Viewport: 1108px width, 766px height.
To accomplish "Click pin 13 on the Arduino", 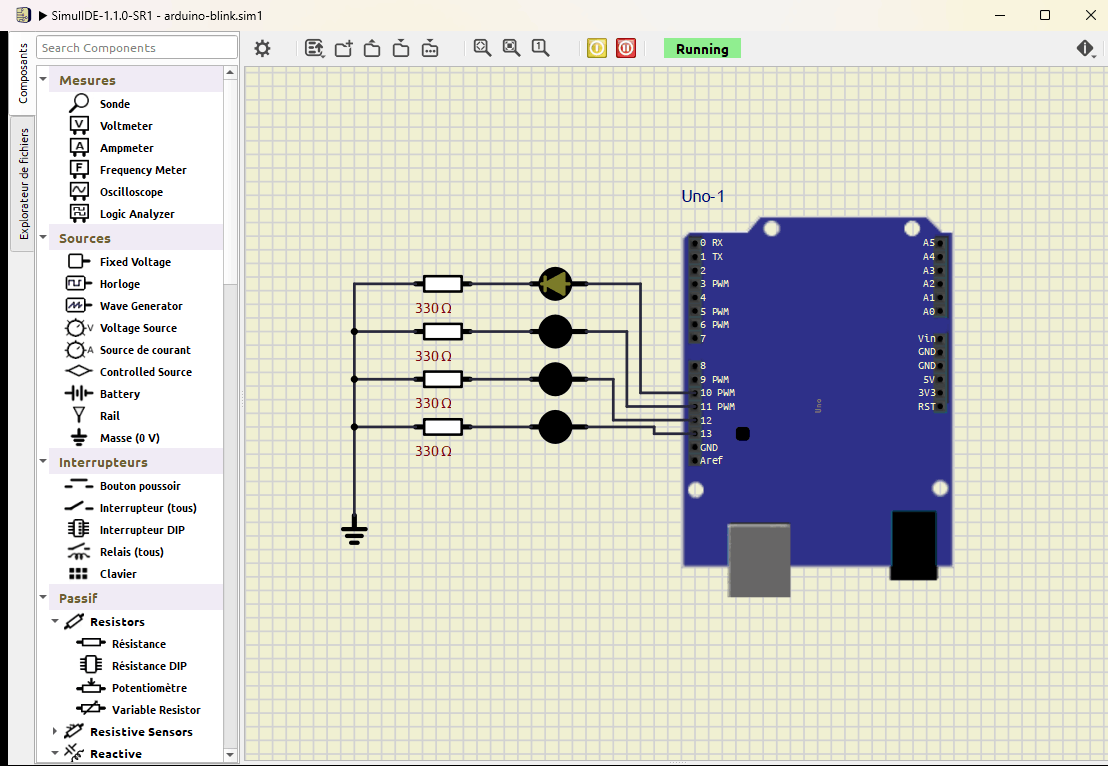I will point(695,434).
